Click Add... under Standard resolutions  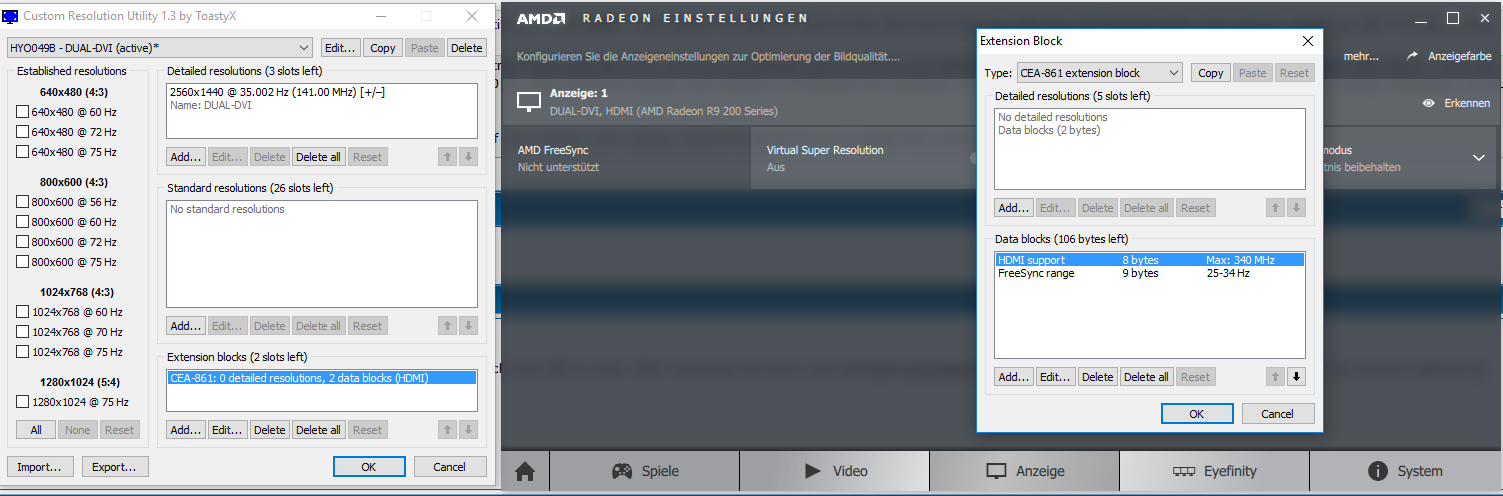coord(186,326)
